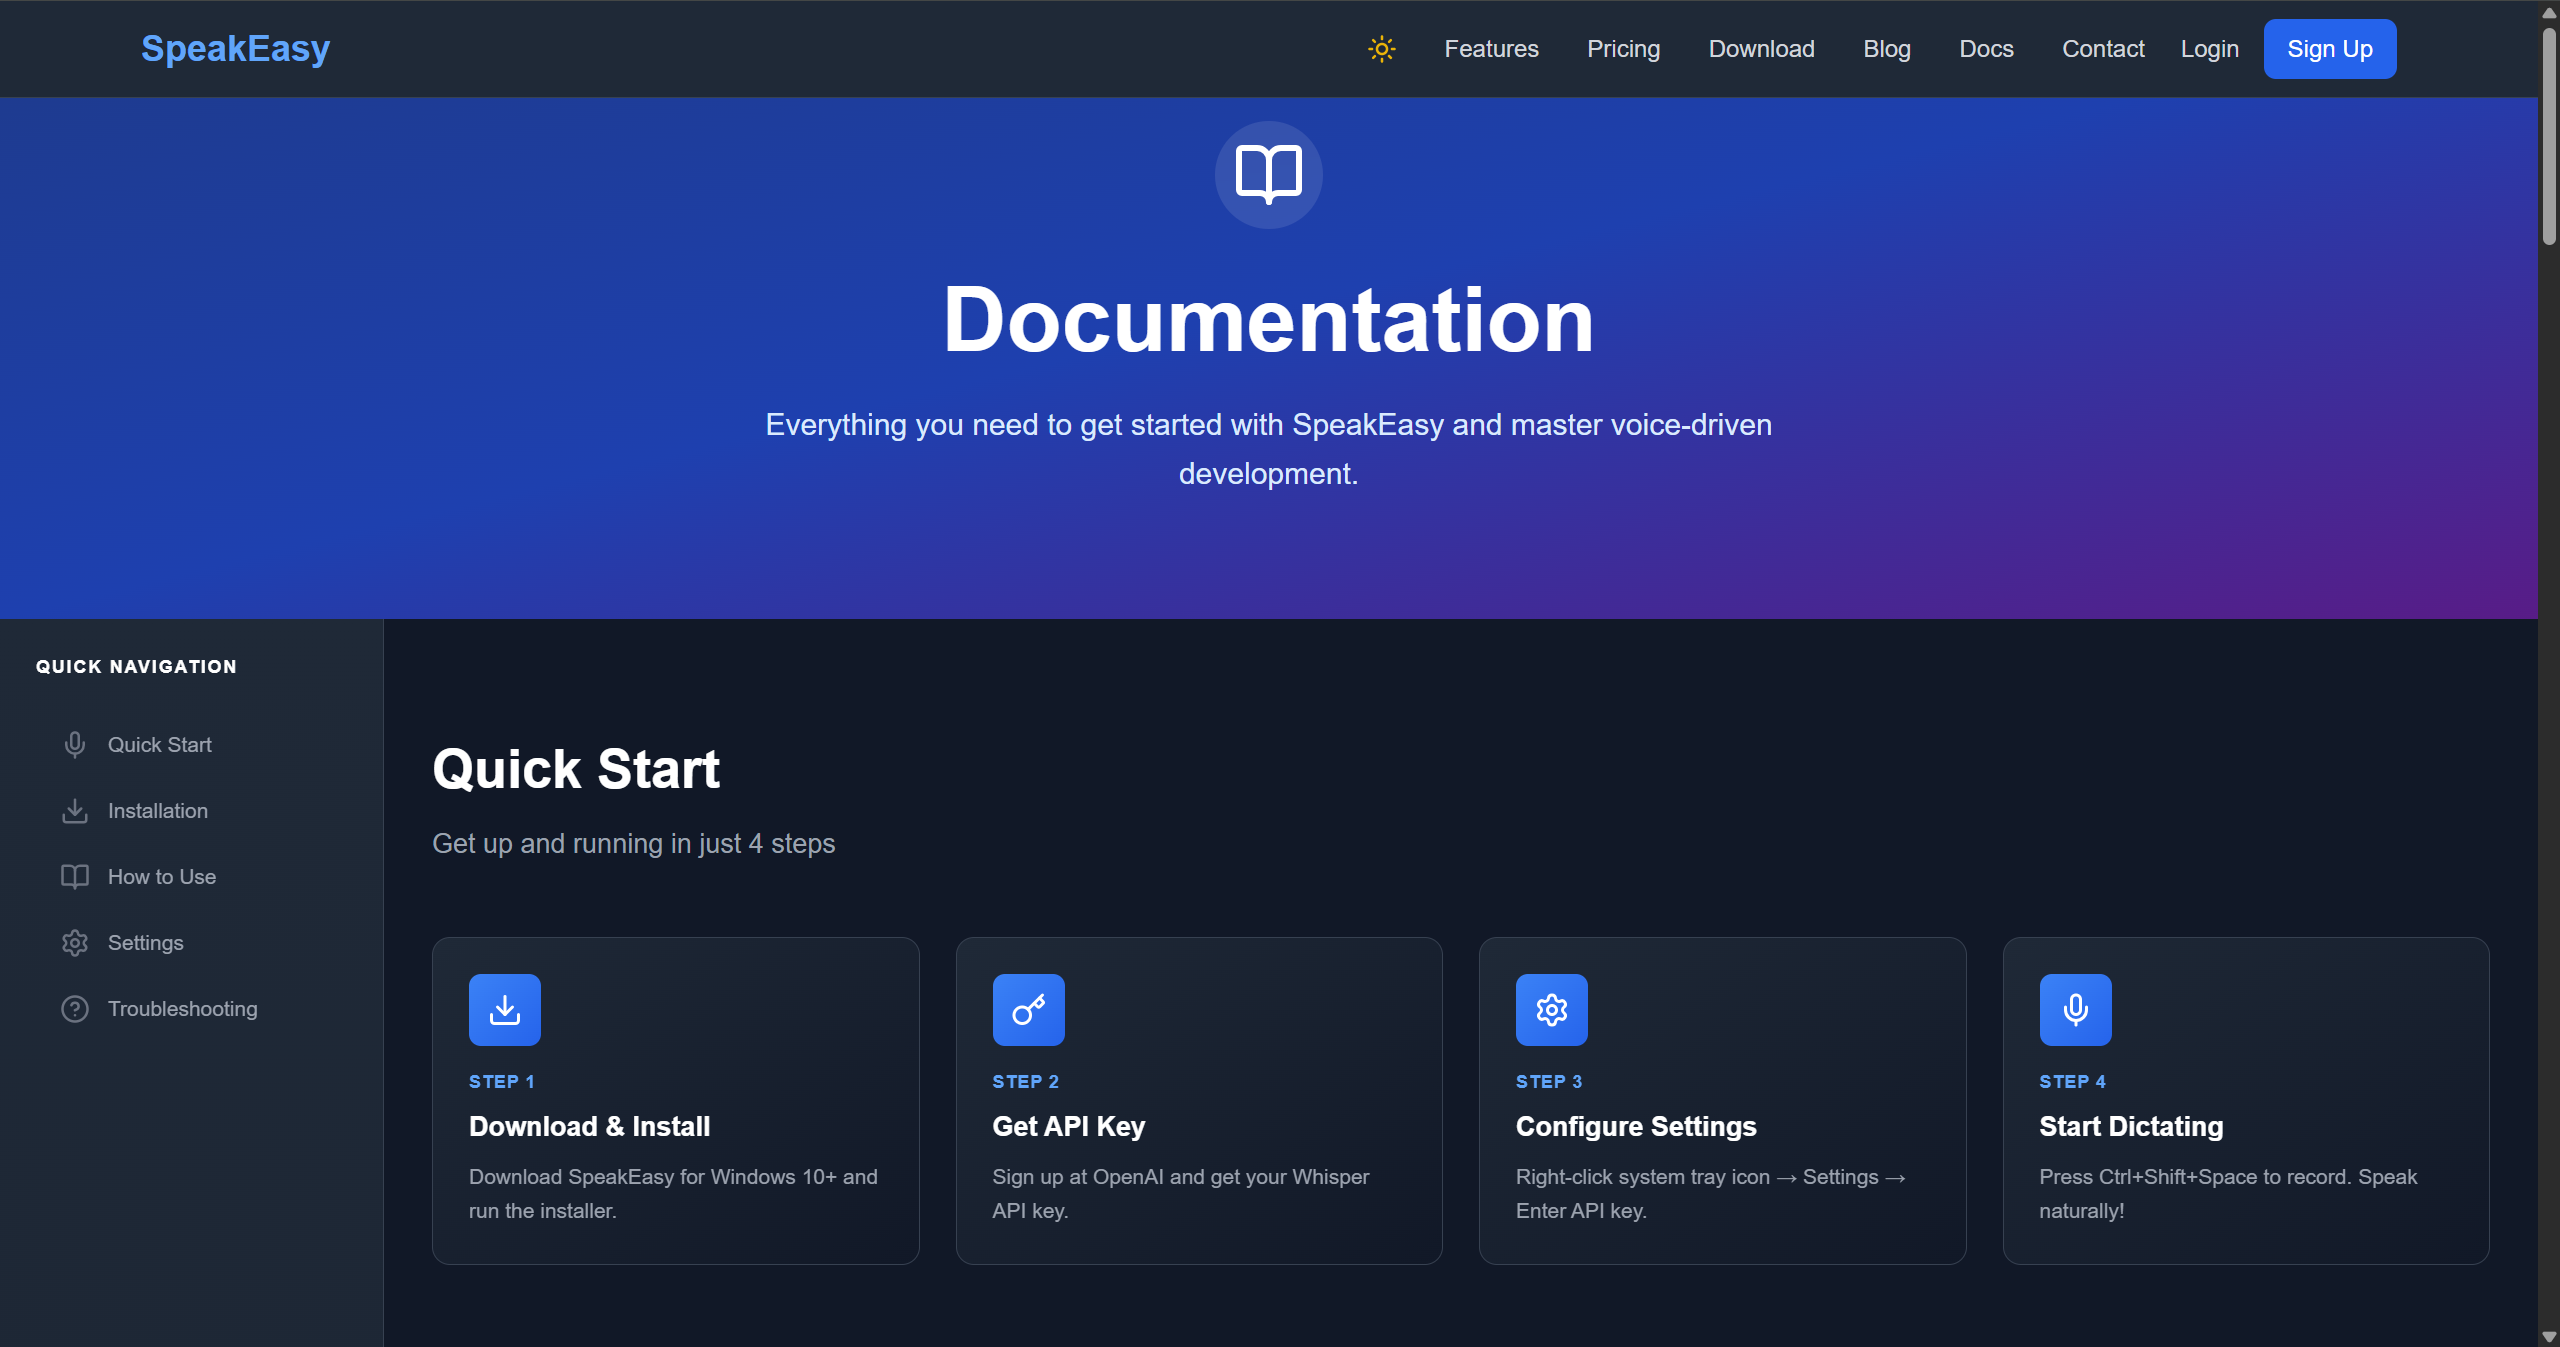The width and height of the screenshot is (2560, 1347).
Task: Click the scrollbar down arrow
Action: (x=2549, y=1337)
